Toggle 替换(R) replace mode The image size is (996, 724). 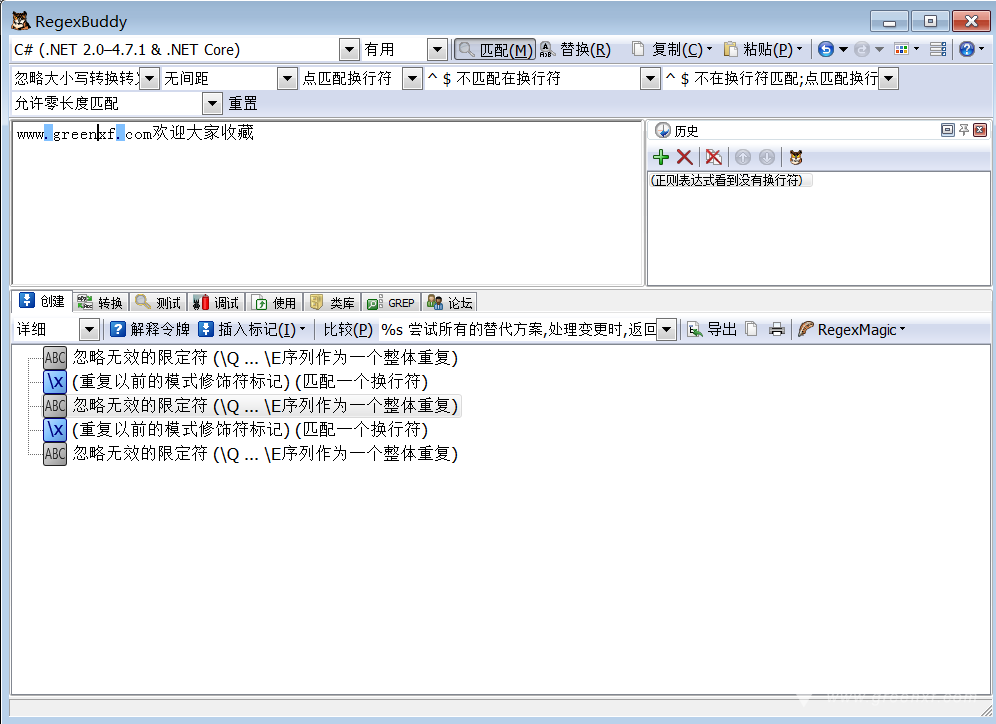pos(575,50)
